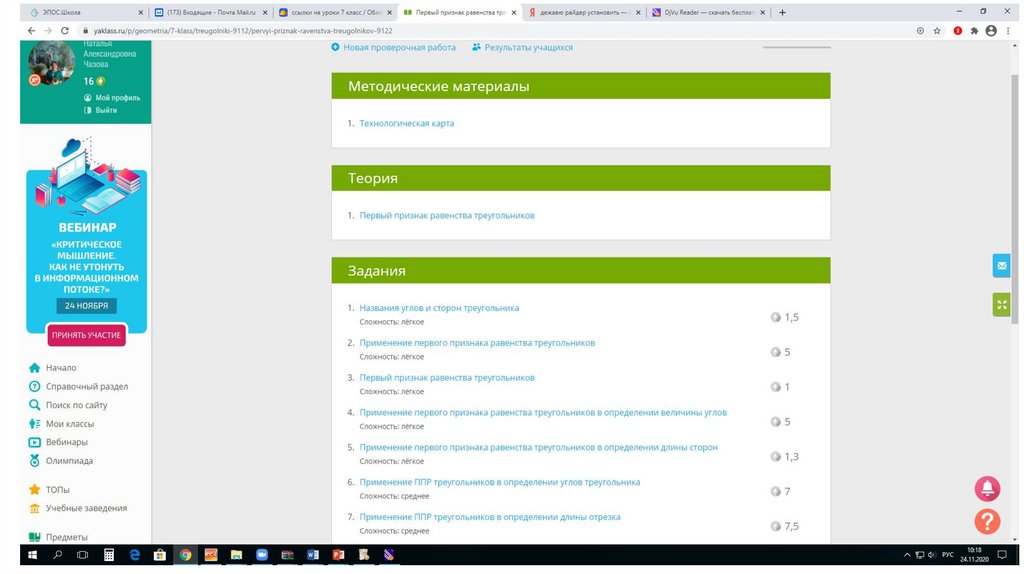The width and height of the screenshot is (1024, 574).
Task: Click the red extension badge icon
Action: pyautogui.click(x=957, y=31)
